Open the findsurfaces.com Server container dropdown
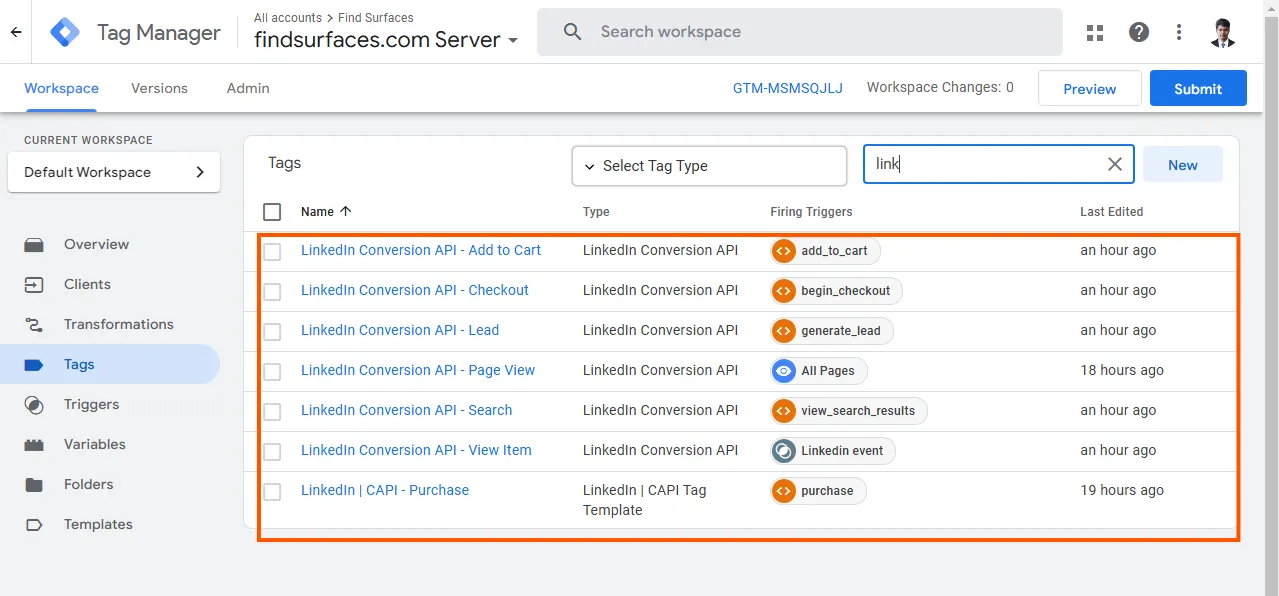Screen dimensions: 1279x596 [x=387, y=40]
